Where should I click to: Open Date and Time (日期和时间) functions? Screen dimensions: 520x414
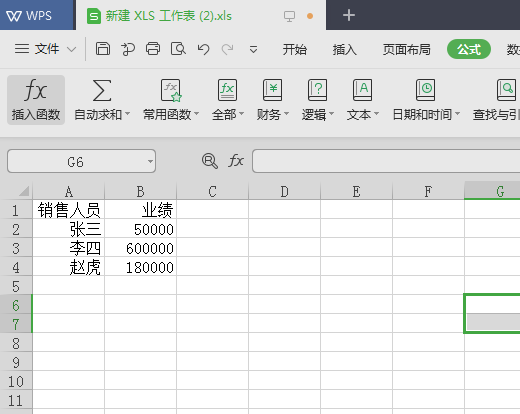click(425, 90)
